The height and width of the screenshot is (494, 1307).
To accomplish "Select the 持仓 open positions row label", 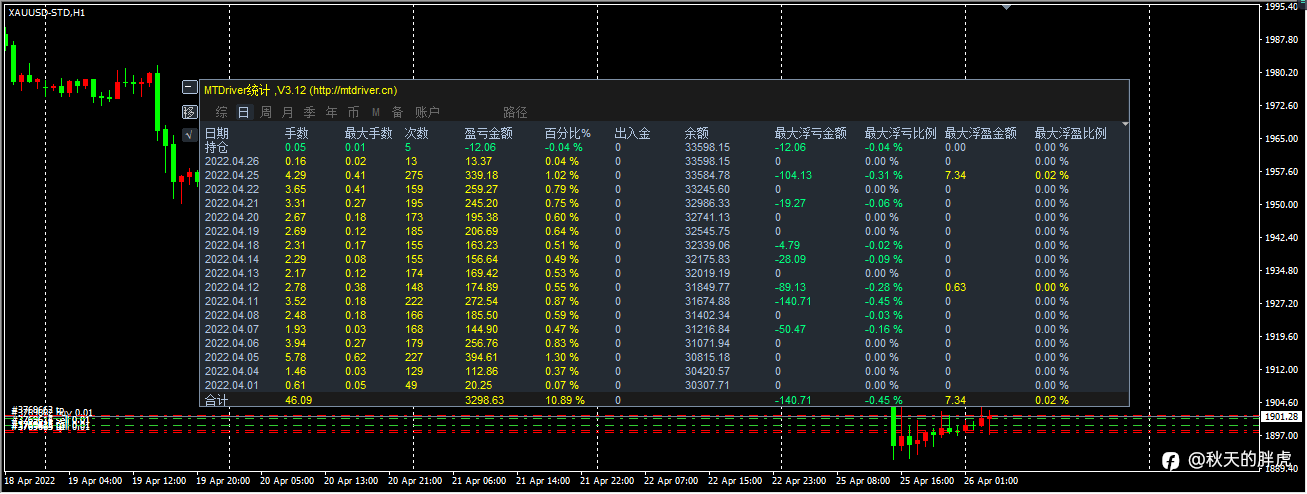I will click(217, 147).
